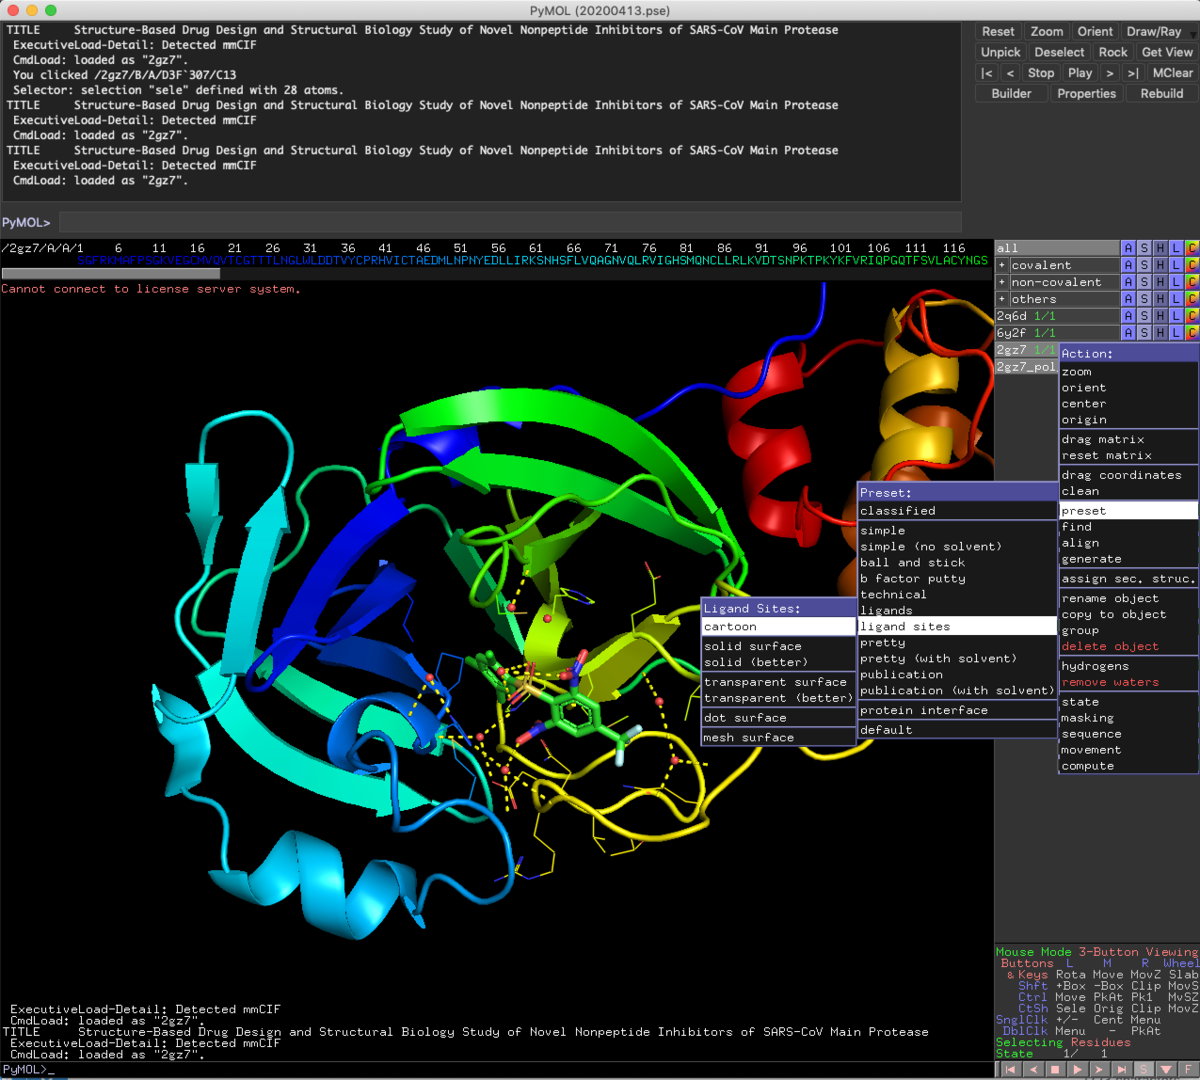Click the Orient button
1200x1080 pixels.
tap(1095, 32)
